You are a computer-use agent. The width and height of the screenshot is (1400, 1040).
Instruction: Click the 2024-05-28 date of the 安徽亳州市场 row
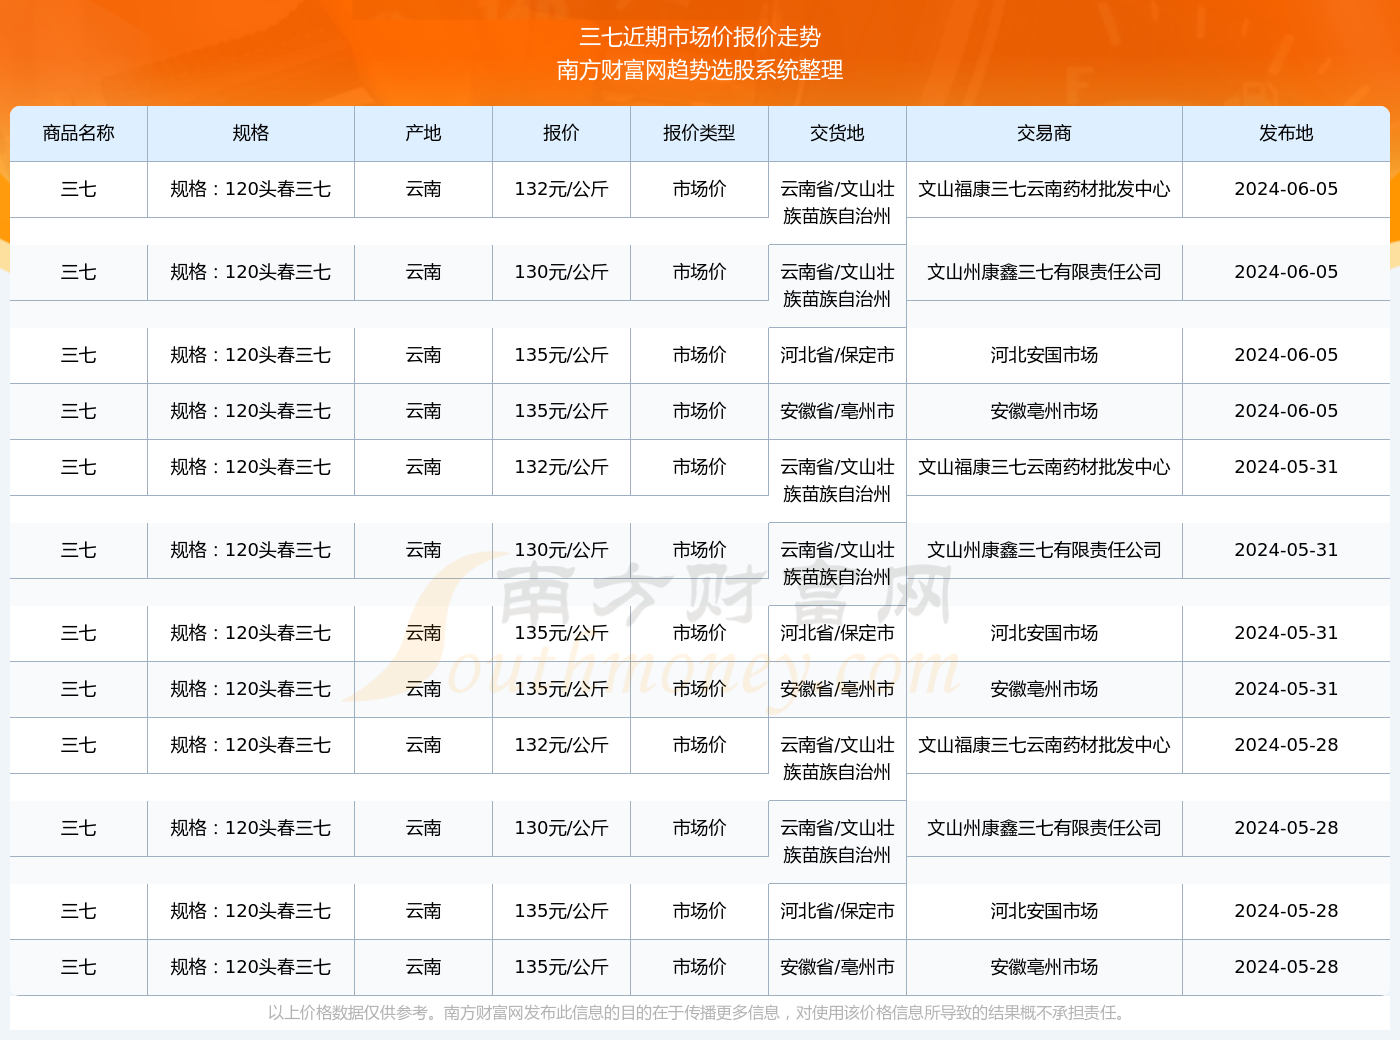coord(1286,967)
